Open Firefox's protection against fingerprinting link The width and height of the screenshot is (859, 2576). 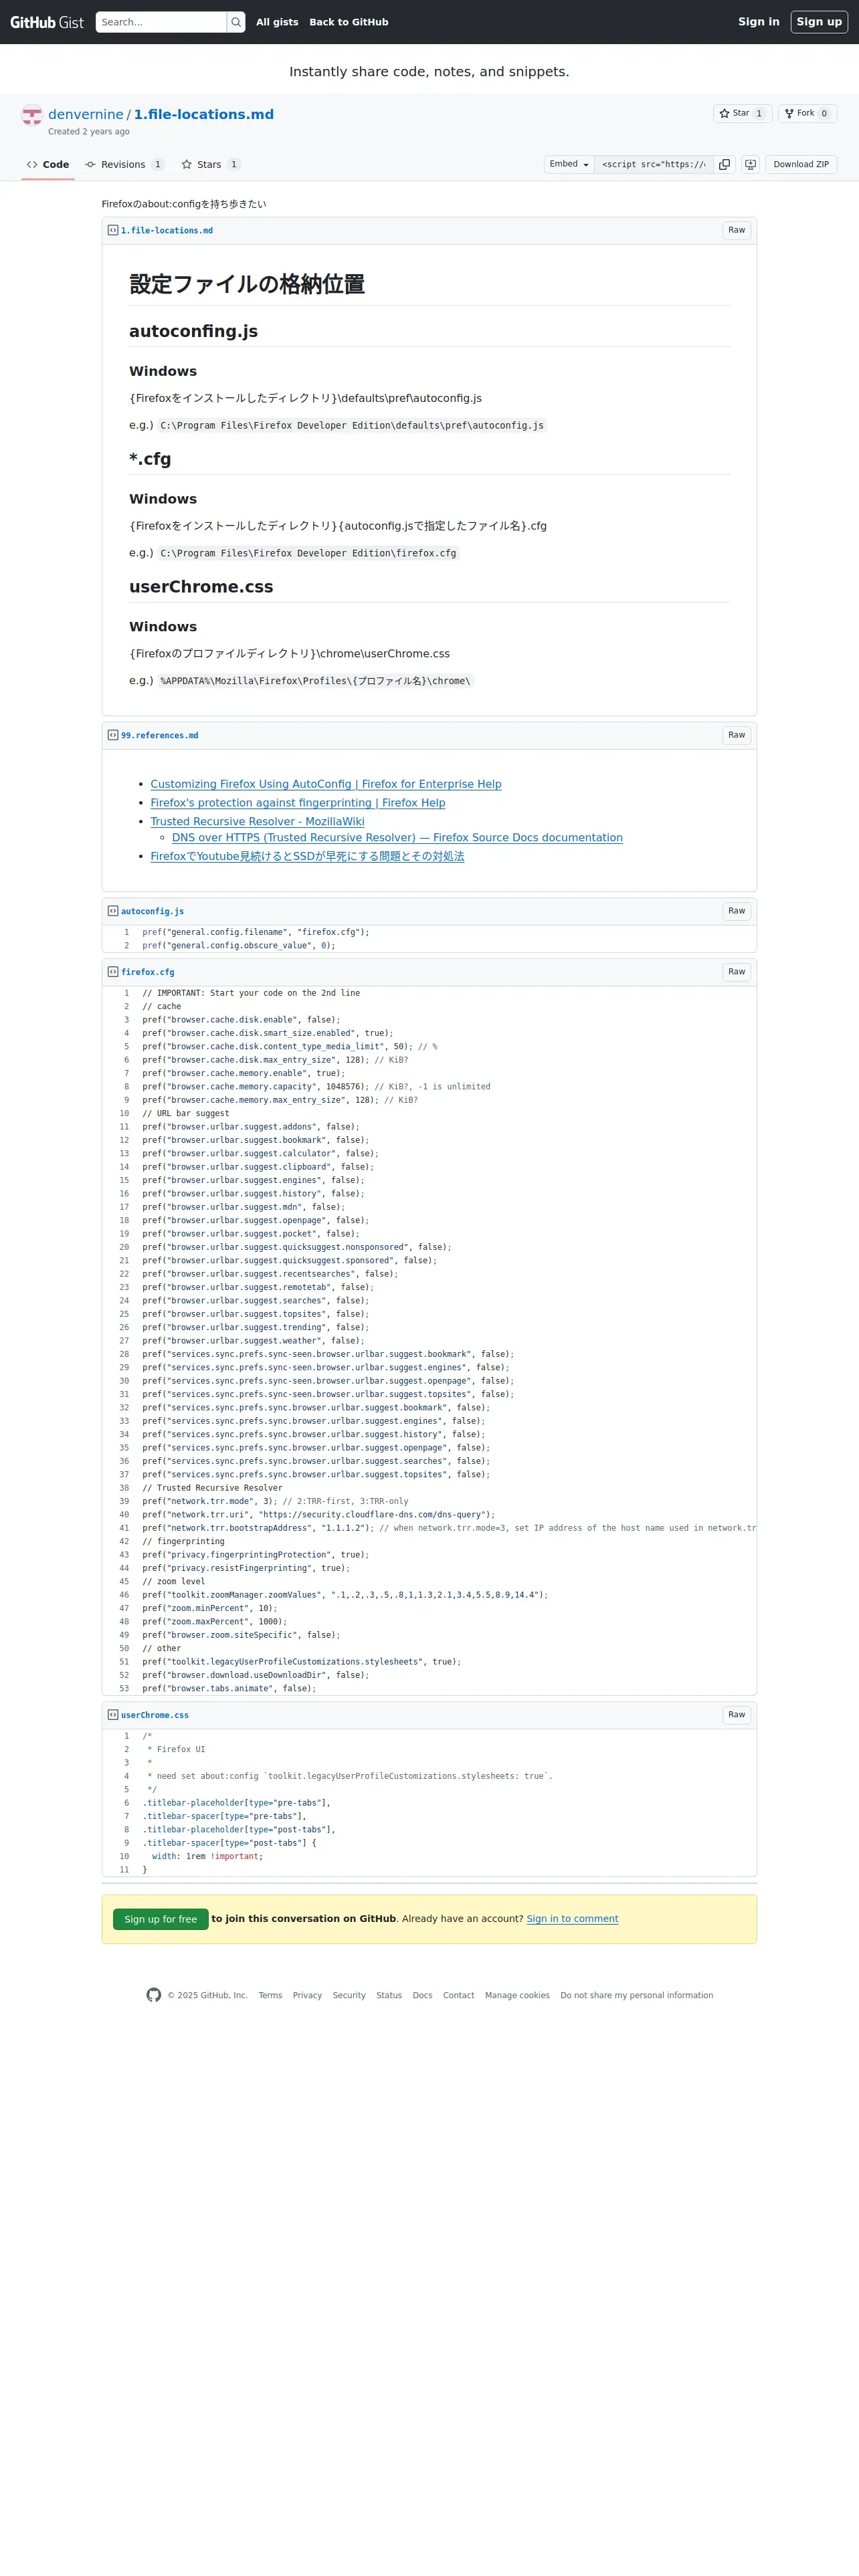tap(298, 803)
